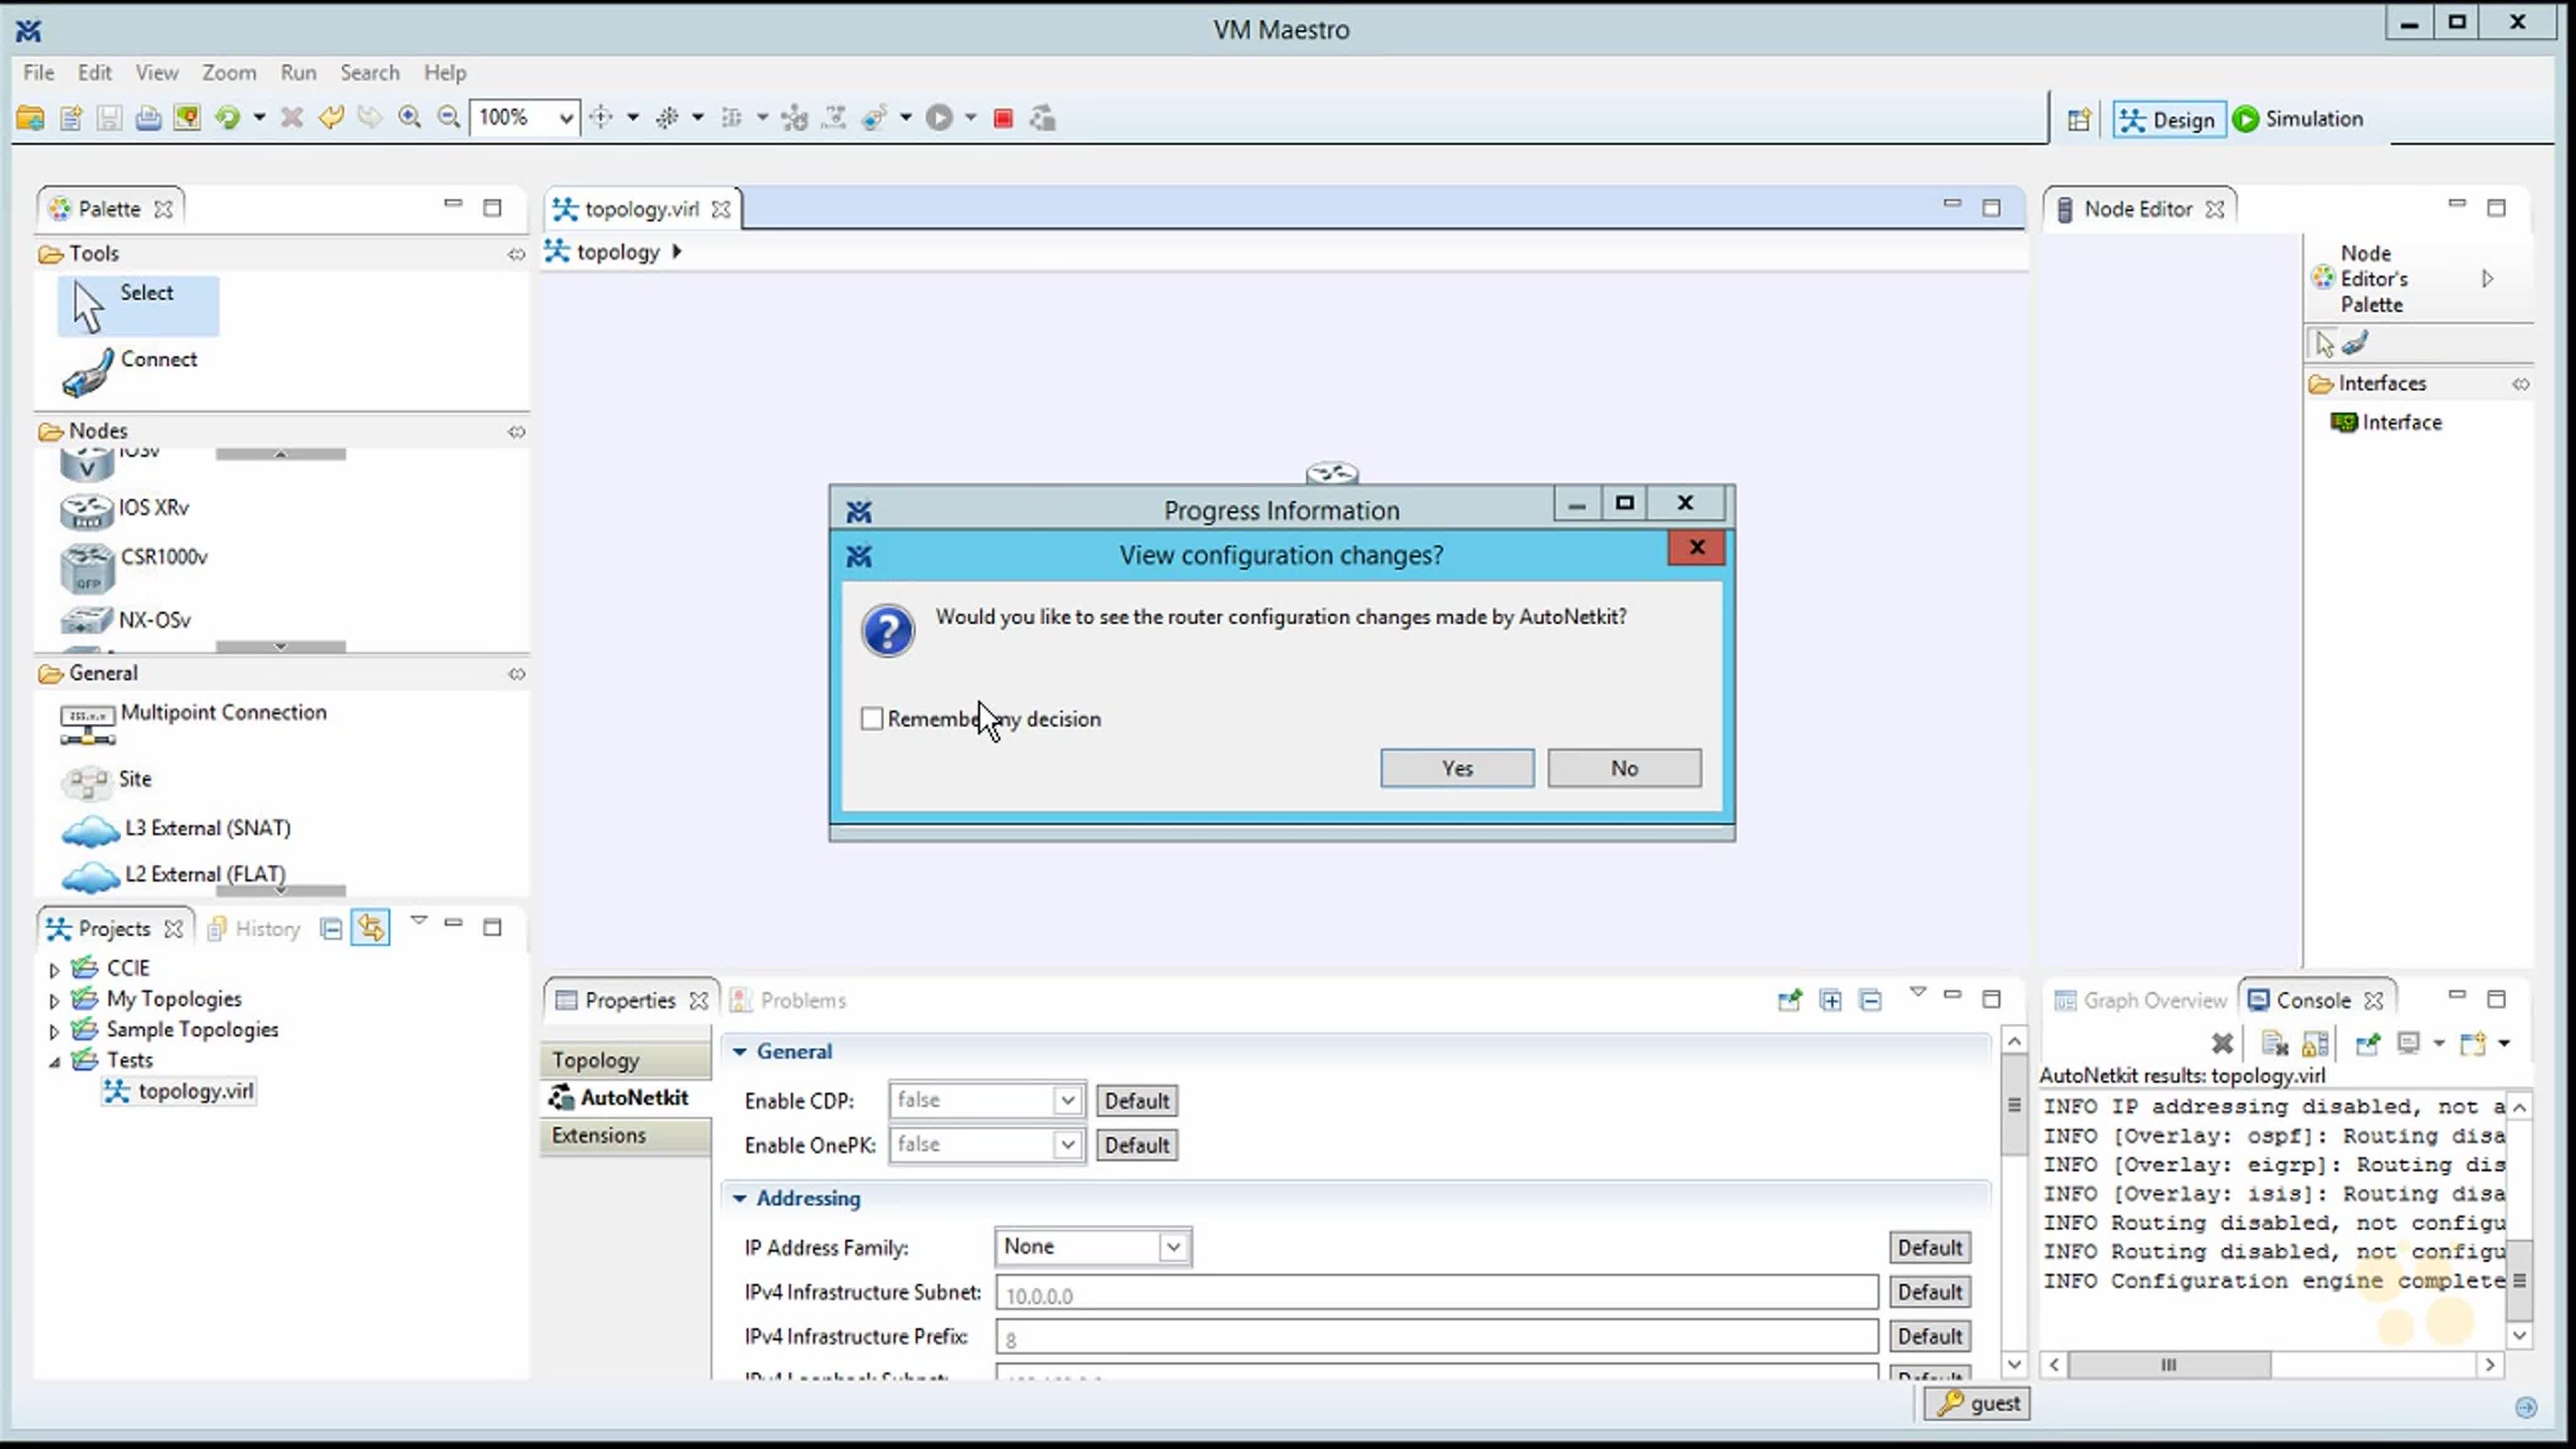This screenshot has width=2576, height=1449.
Task: Check the Remember my decision checkbox
Action: point(872,719)
